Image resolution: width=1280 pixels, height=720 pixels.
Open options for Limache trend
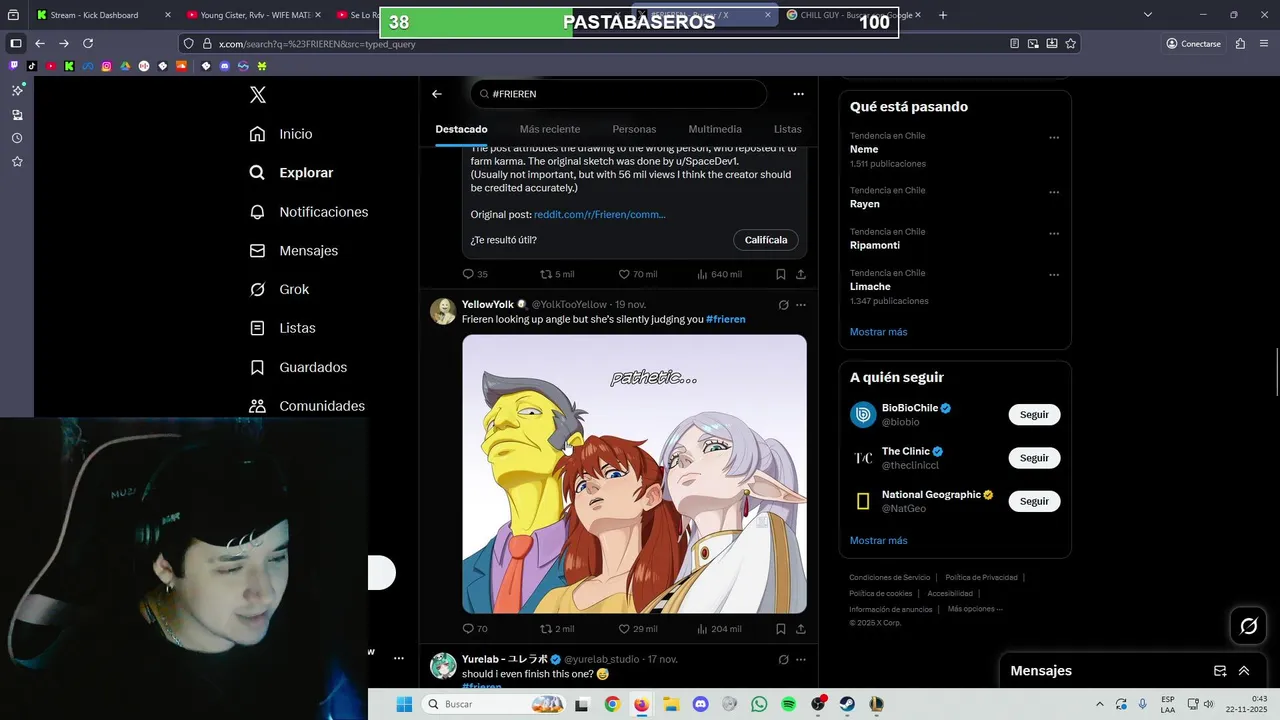[1054, 275]
